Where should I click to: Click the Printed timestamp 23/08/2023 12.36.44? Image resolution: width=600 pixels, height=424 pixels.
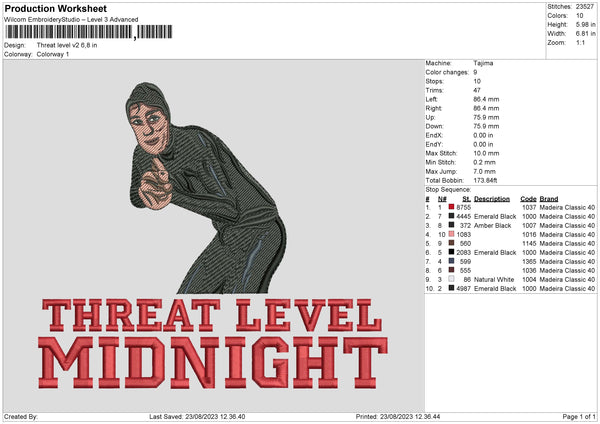410,416
